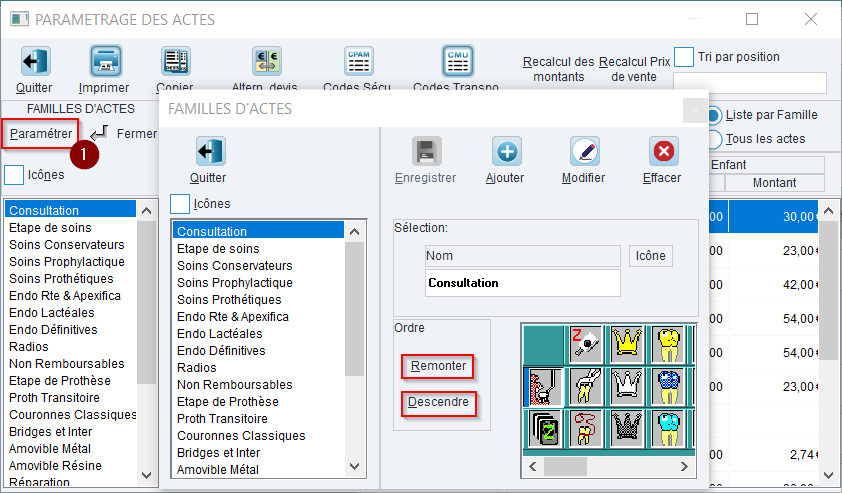The height and width of the screenshot is (493, 842).
Task: Click the icon grid horizontal scrollbar thumb
Action: [565, 467]
